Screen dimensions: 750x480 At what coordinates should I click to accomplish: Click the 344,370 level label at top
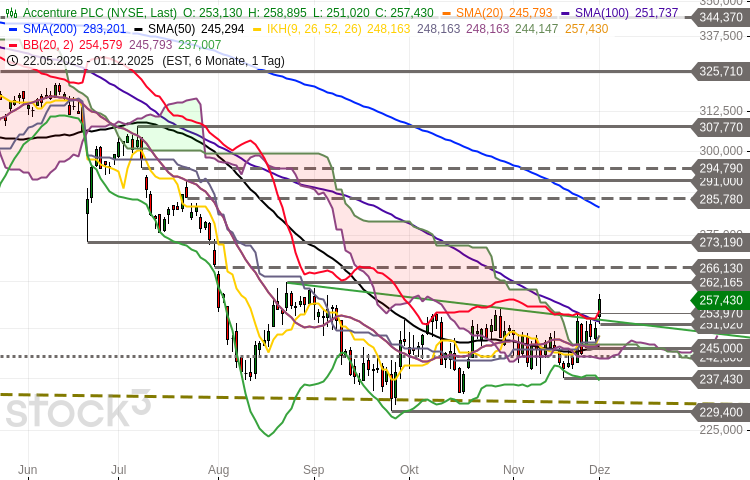click(x=718, y=18)
